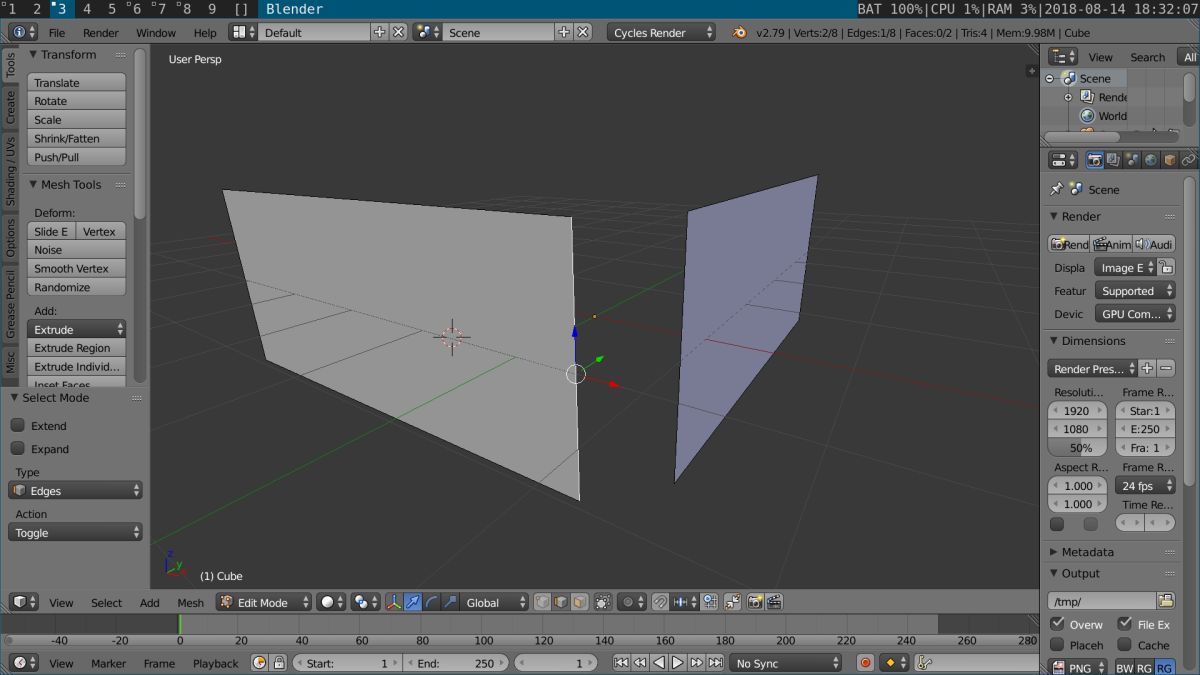Collapse the Scene tree node in outliner
This screenshot has width=1200, height=675.
(x=1050, y=78)
